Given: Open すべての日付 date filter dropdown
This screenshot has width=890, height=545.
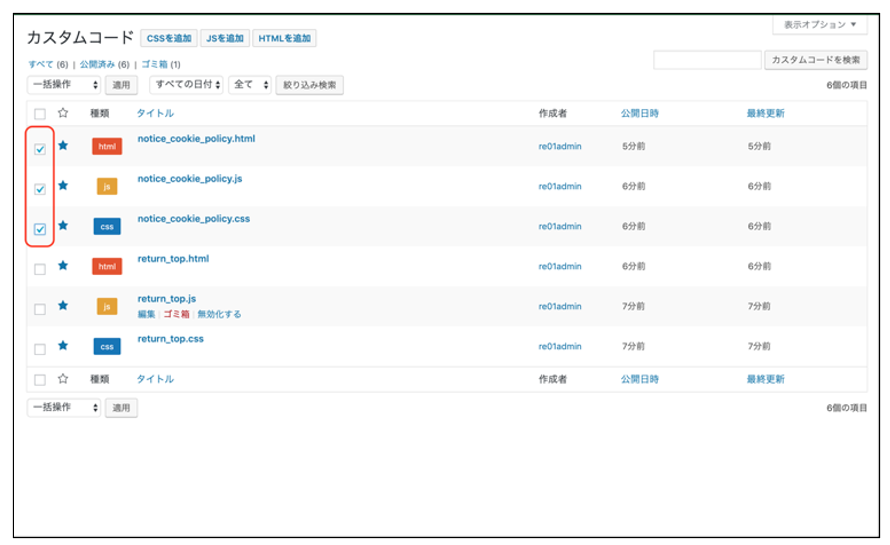Looking at the screenshot, I should coord(186,85).
